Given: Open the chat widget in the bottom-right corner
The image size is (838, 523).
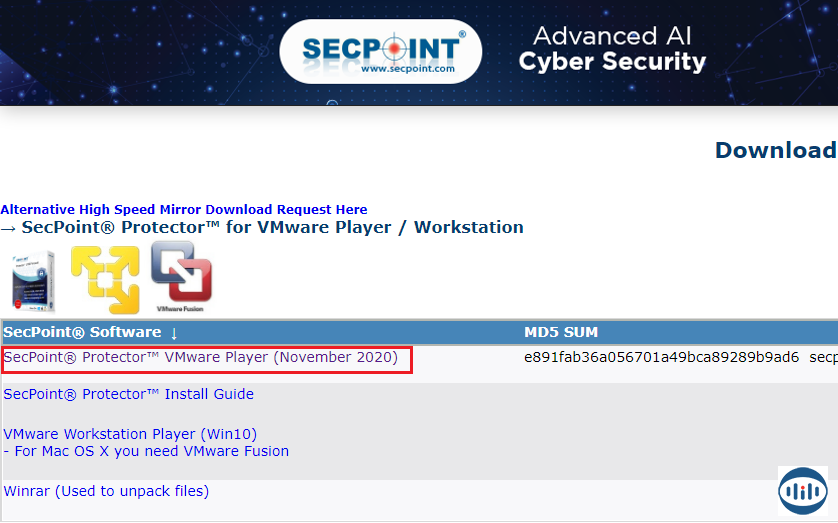Looking at the screenshot, I should (x=802, y=490).
